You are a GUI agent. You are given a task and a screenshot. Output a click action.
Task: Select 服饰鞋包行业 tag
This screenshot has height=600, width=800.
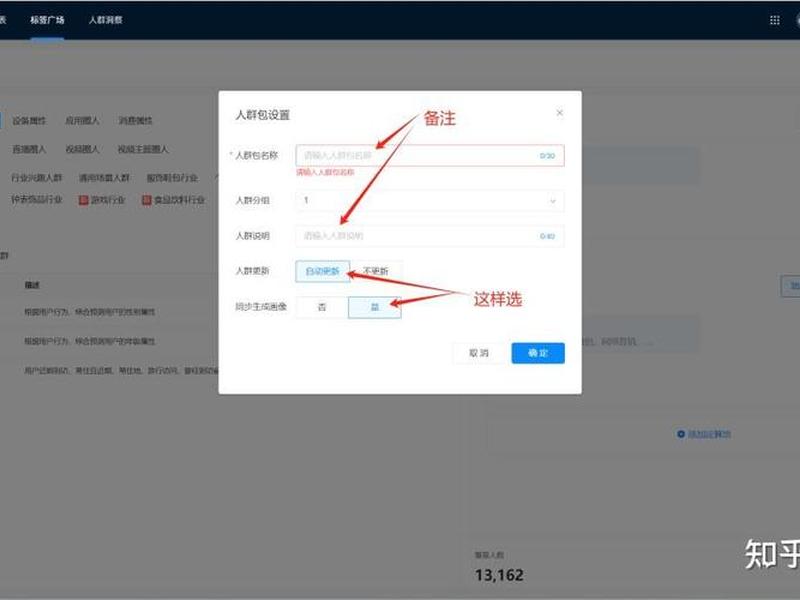pos(172,178)
